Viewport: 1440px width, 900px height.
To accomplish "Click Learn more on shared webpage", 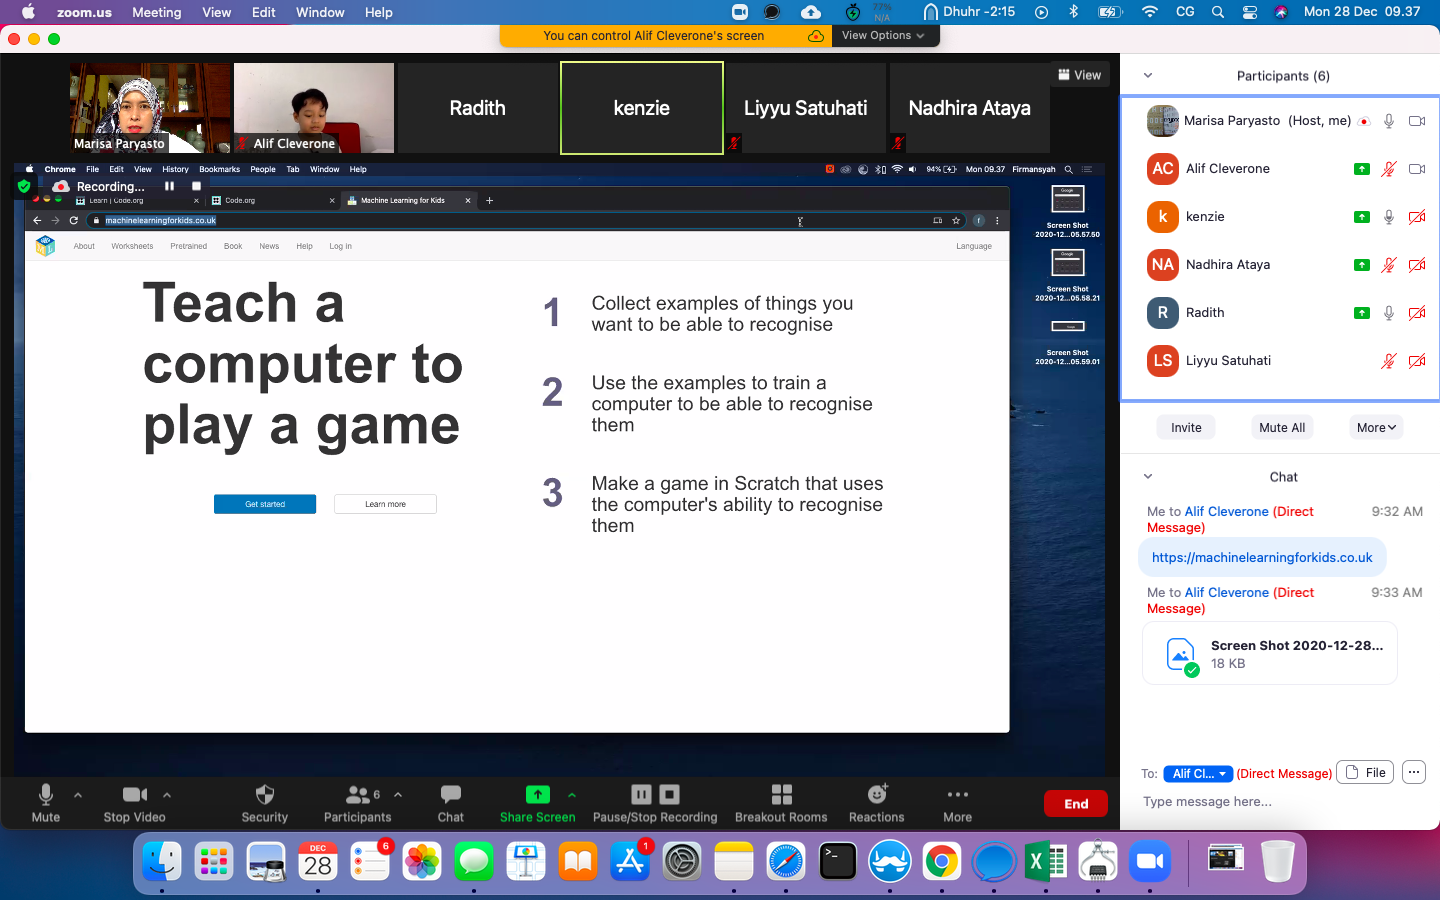I will coord(385,504).
